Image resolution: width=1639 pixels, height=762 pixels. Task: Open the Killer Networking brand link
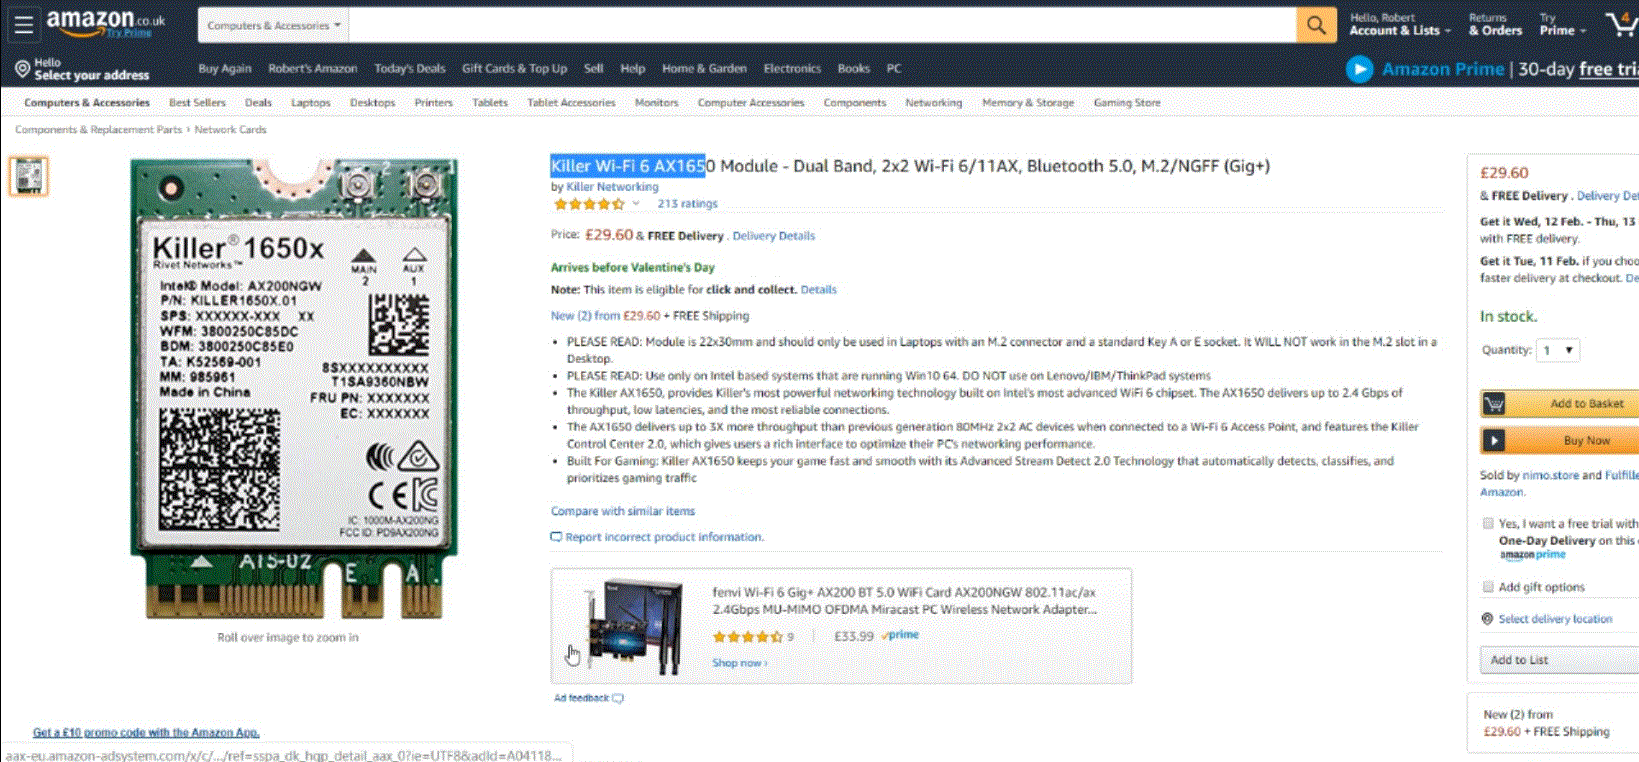click(612, 187)
